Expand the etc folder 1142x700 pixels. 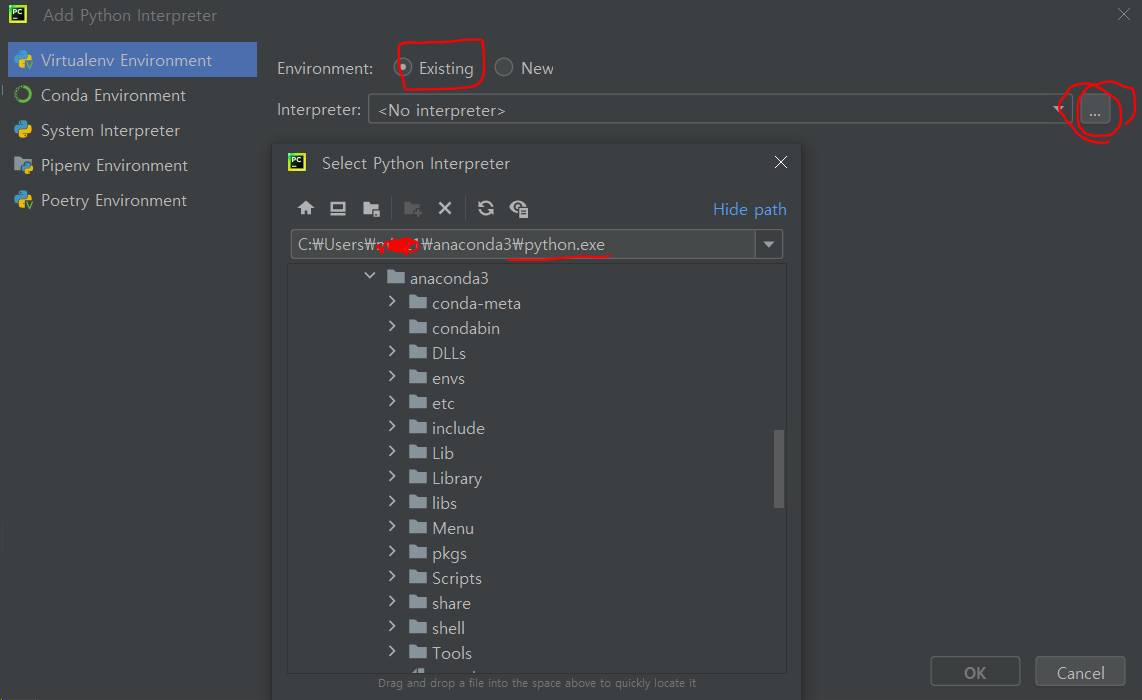(392, 401)
